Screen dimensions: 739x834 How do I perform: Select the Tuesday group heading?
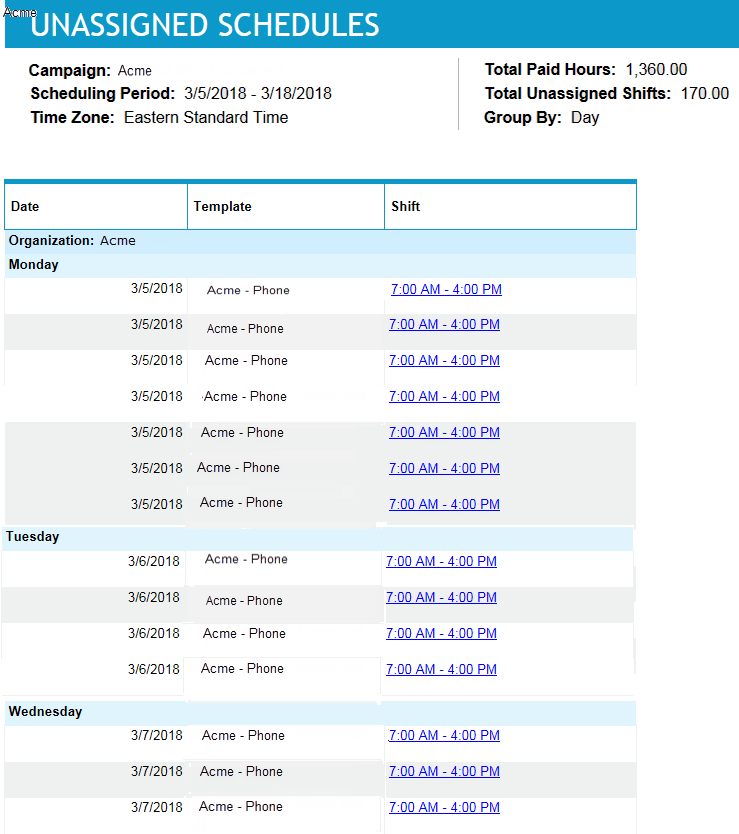(317, 537)
